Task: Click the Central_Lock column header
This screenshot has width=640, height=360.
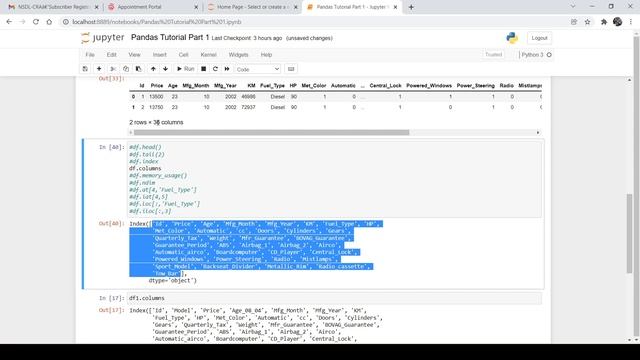Action: coord(385,86)
